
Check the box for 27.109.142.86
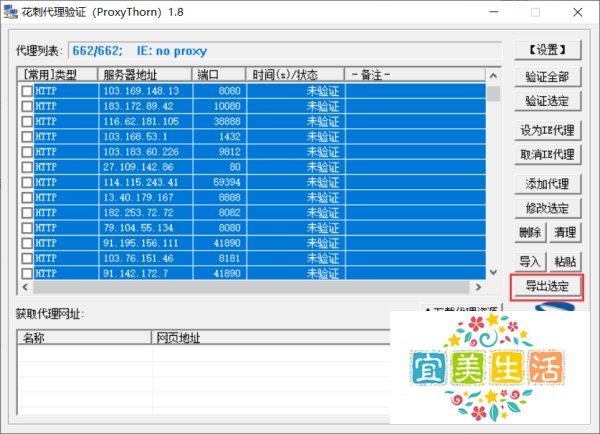(x=27, y=167)
